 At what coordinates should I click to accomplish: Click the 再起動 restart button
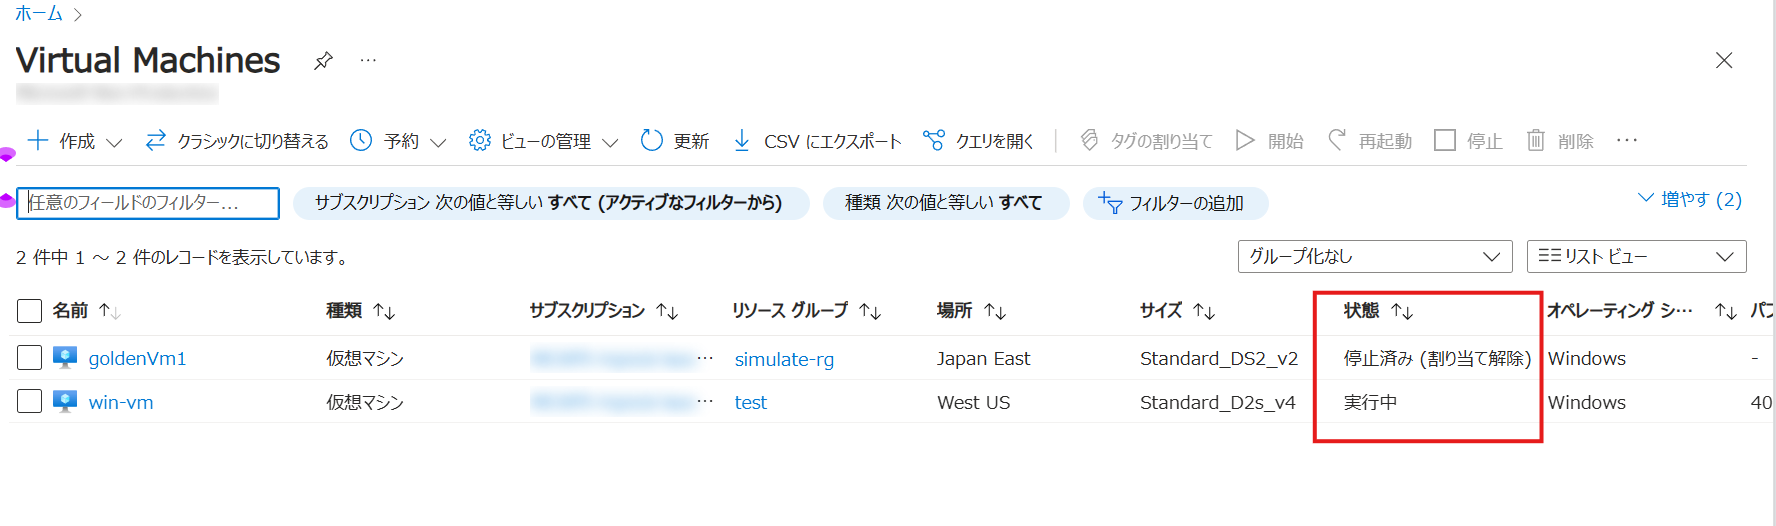[1370, 141]
